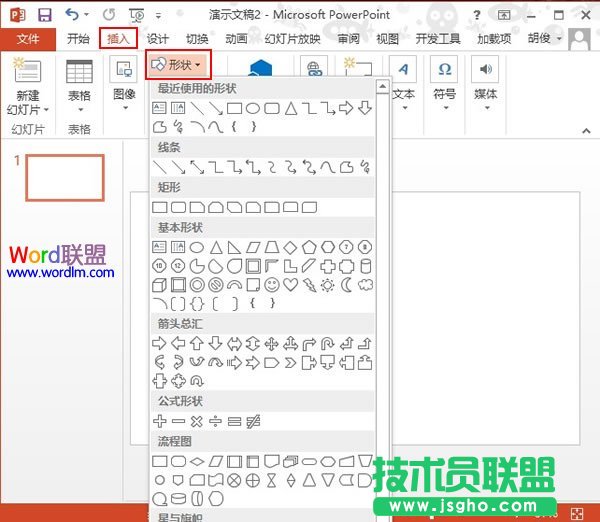
Task: Choose the pentagon shape
Action: click(309, 247)
